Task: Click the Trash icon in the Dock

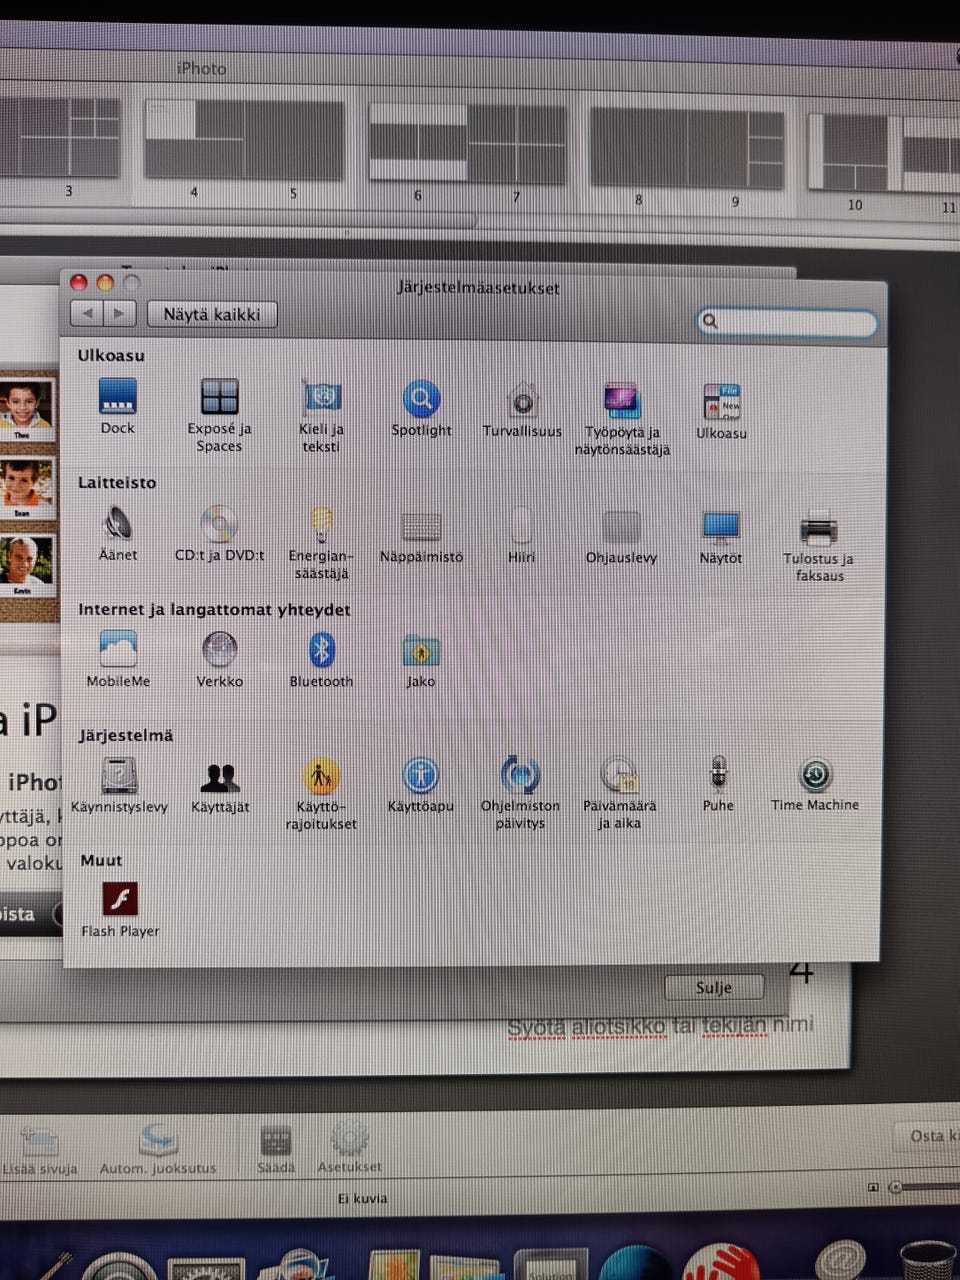Action: pyautogui.click(x=927, y=1259)
